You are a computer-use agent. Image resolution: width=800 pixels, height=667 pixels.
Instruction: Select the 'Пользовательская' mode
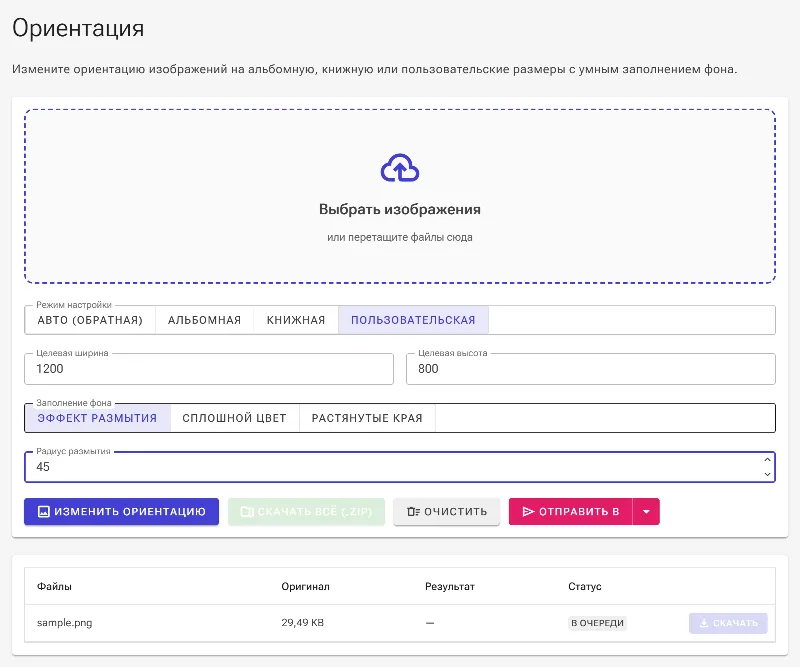coord(413,320)
